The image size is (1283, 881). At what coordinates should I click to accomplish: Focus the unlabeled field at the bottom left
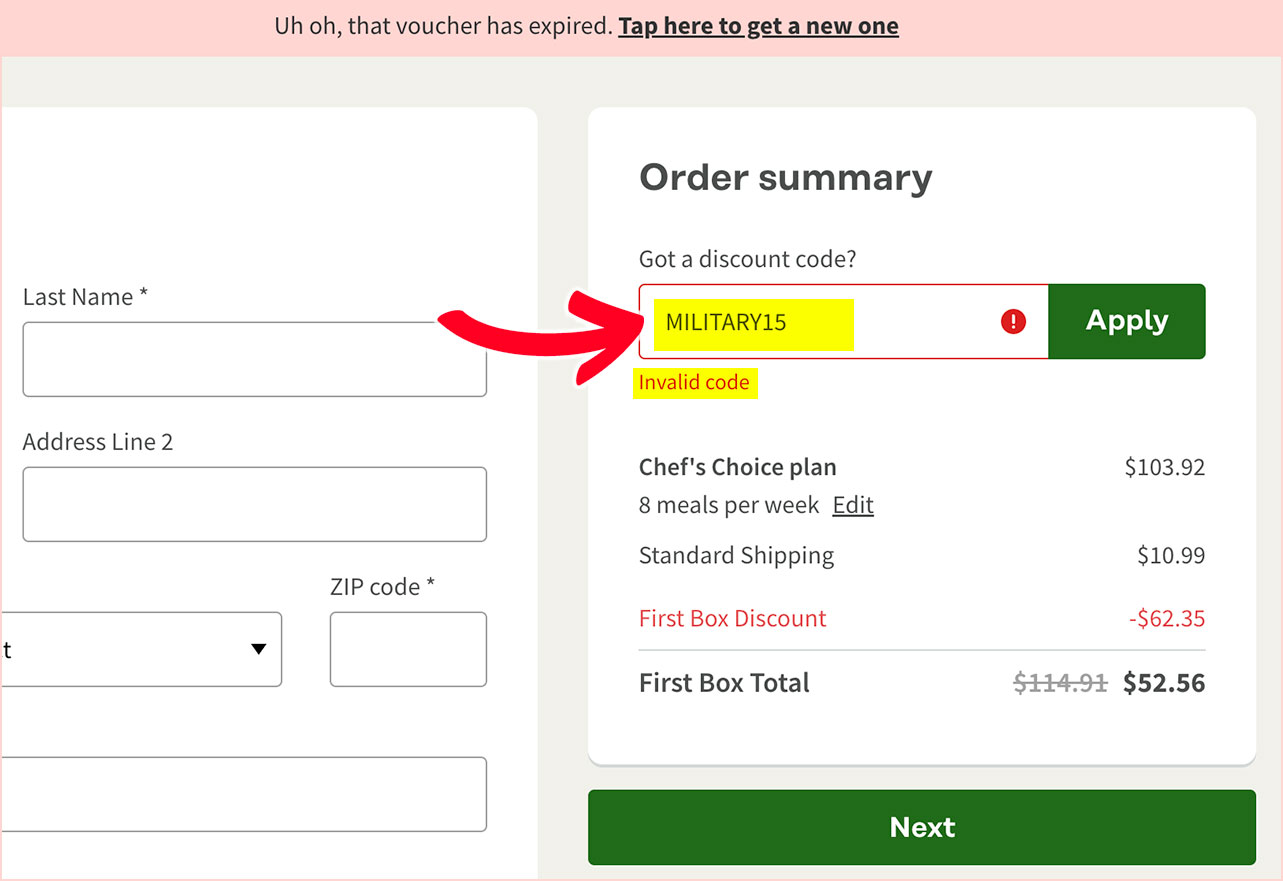pos(244,794)
